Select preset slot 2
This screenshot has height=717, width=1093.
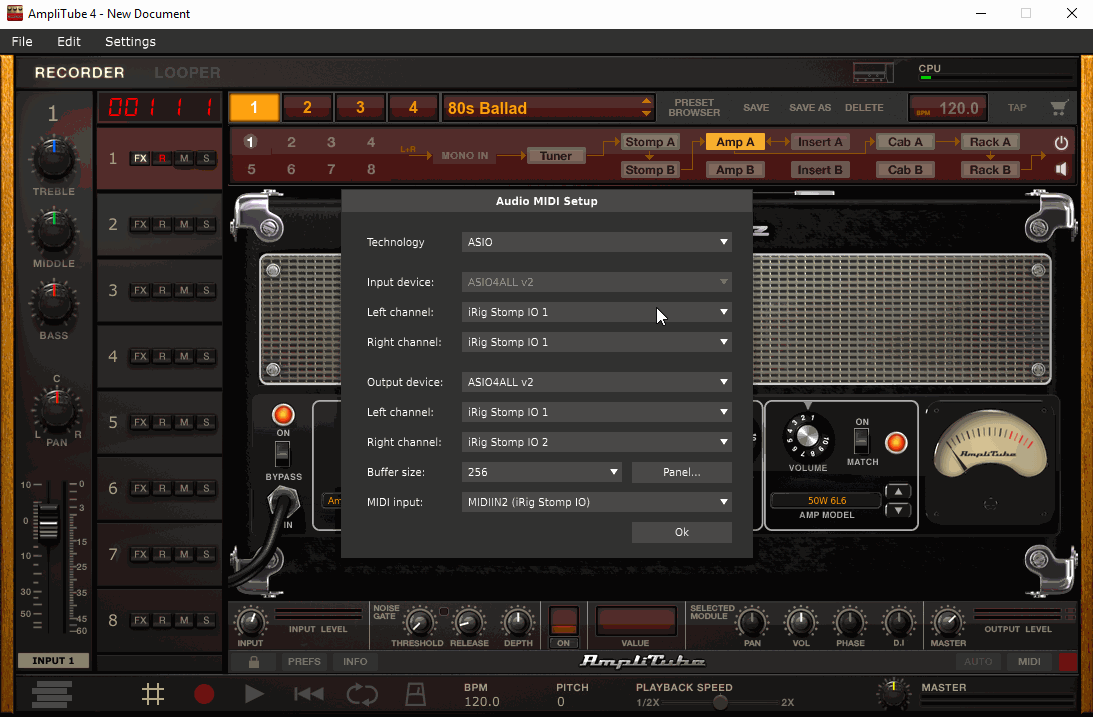[x=307, y=108]
